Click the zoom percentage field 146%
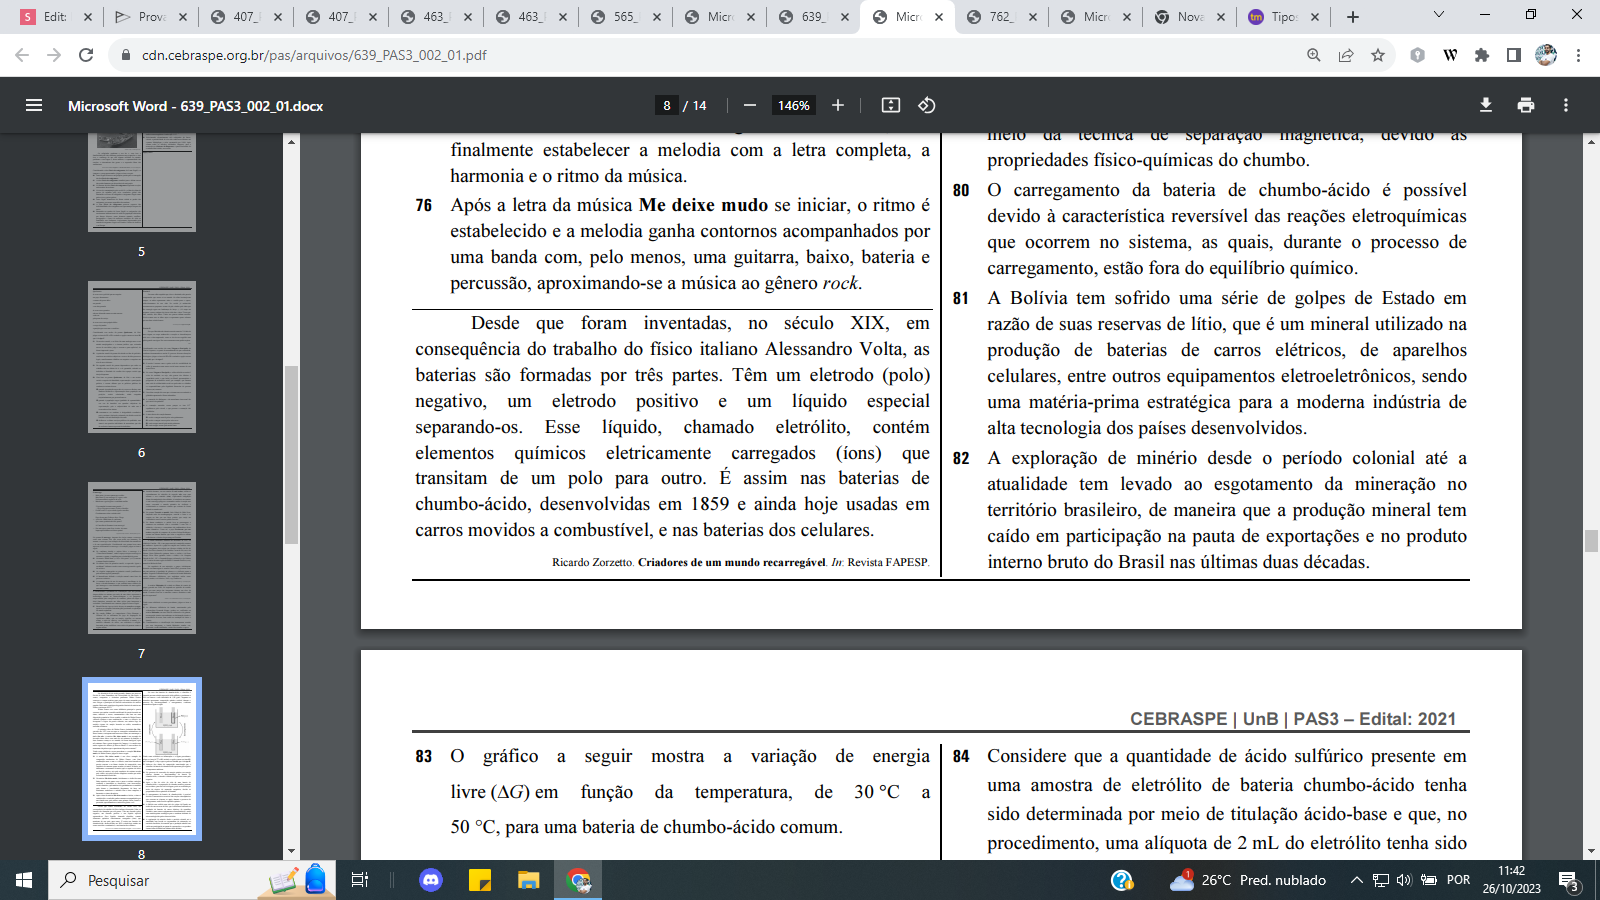The image size is (1600, 900). (x=794, y=105)
